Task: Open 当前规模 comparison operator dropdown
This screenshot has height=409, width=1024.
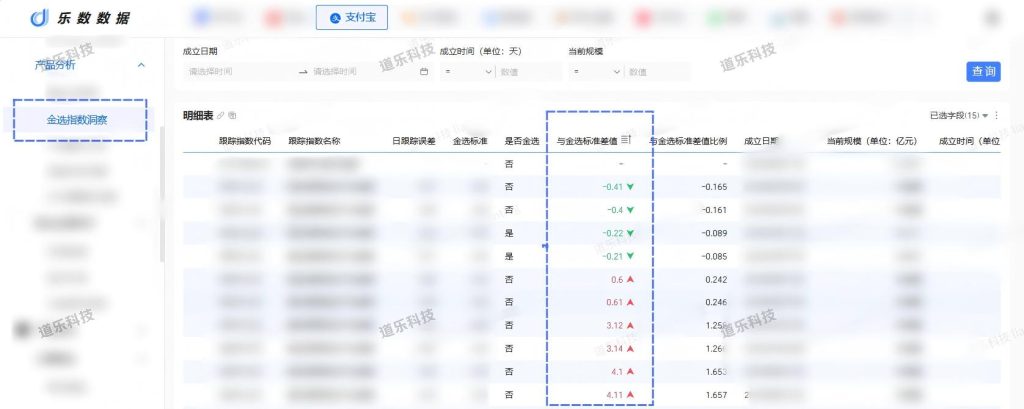Action: [x=596, y=72]
